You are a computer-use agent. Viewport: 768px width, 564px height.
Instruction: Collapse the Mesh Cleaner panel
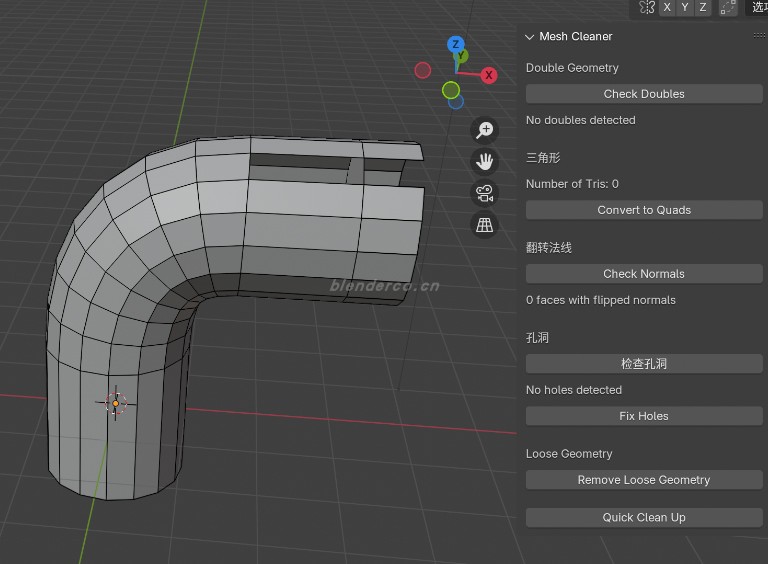529,37
